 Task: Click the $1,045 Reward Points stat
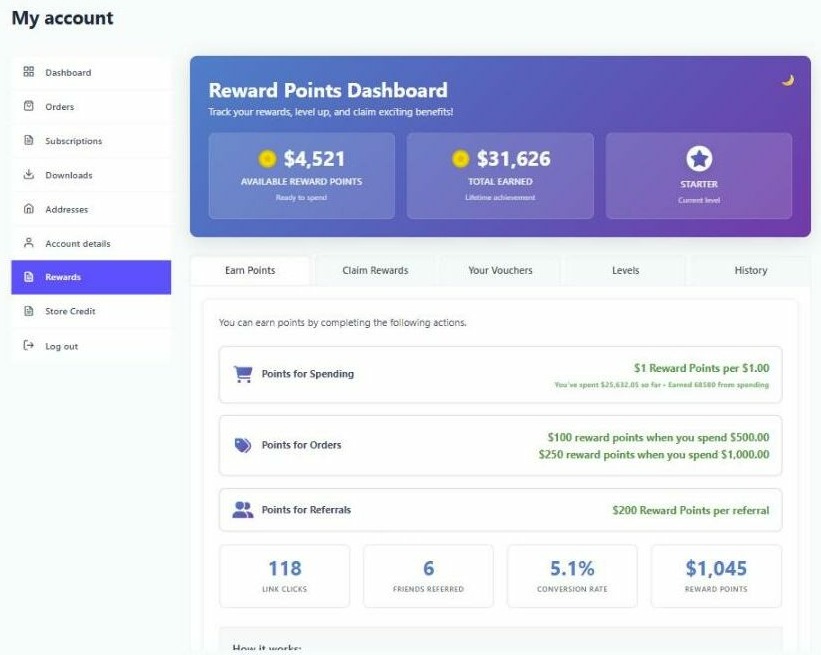716,576
